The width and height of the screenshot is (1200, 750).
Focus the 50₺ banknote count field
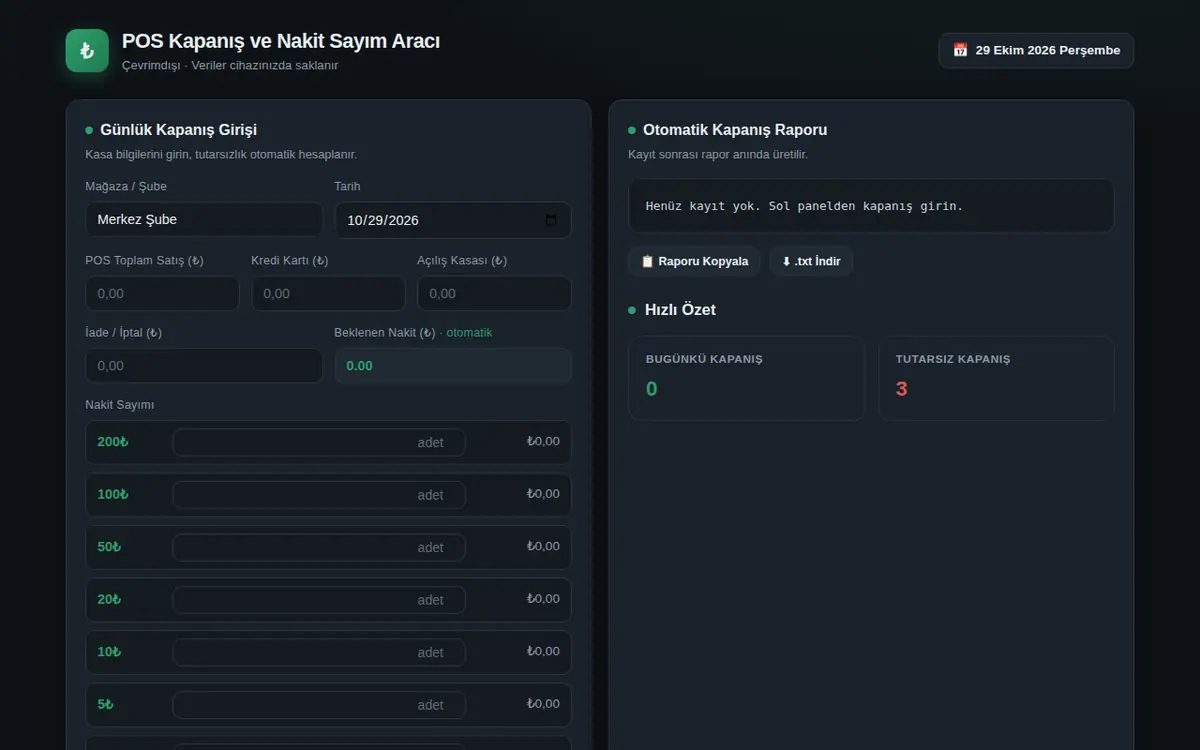click(319, 547)
